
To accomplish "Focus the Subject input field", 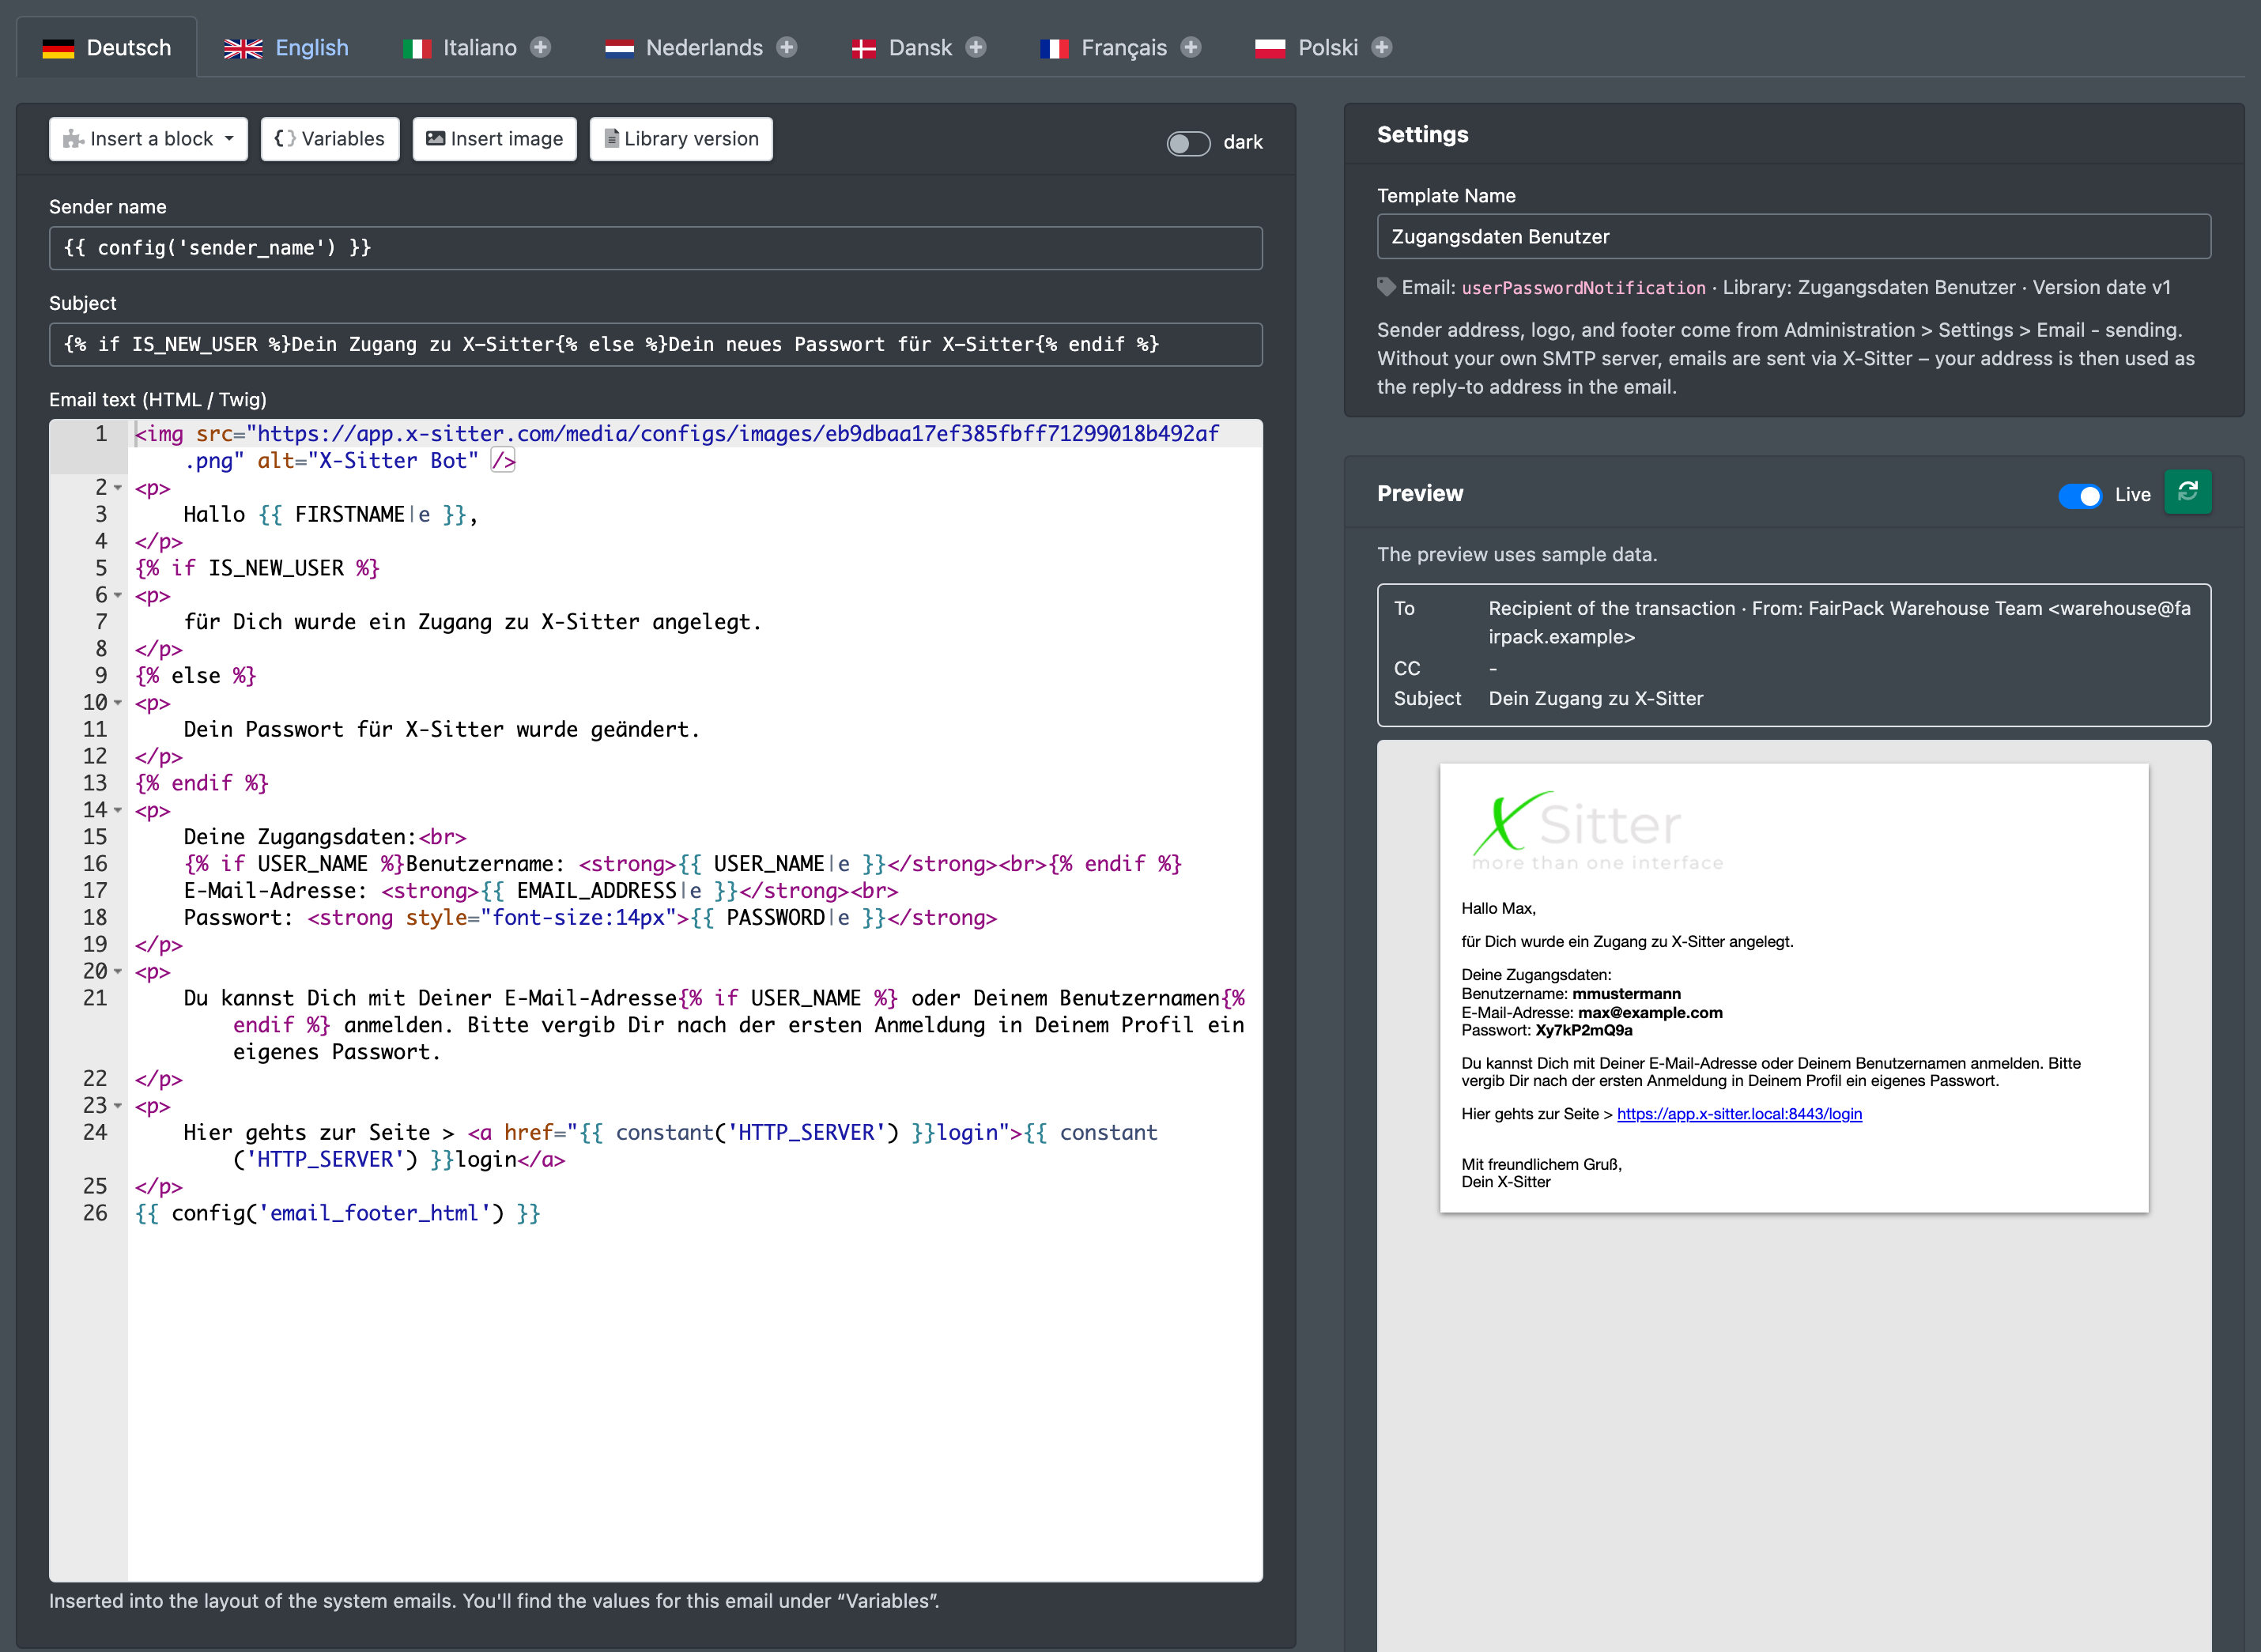I will click(x=656, y=344).
